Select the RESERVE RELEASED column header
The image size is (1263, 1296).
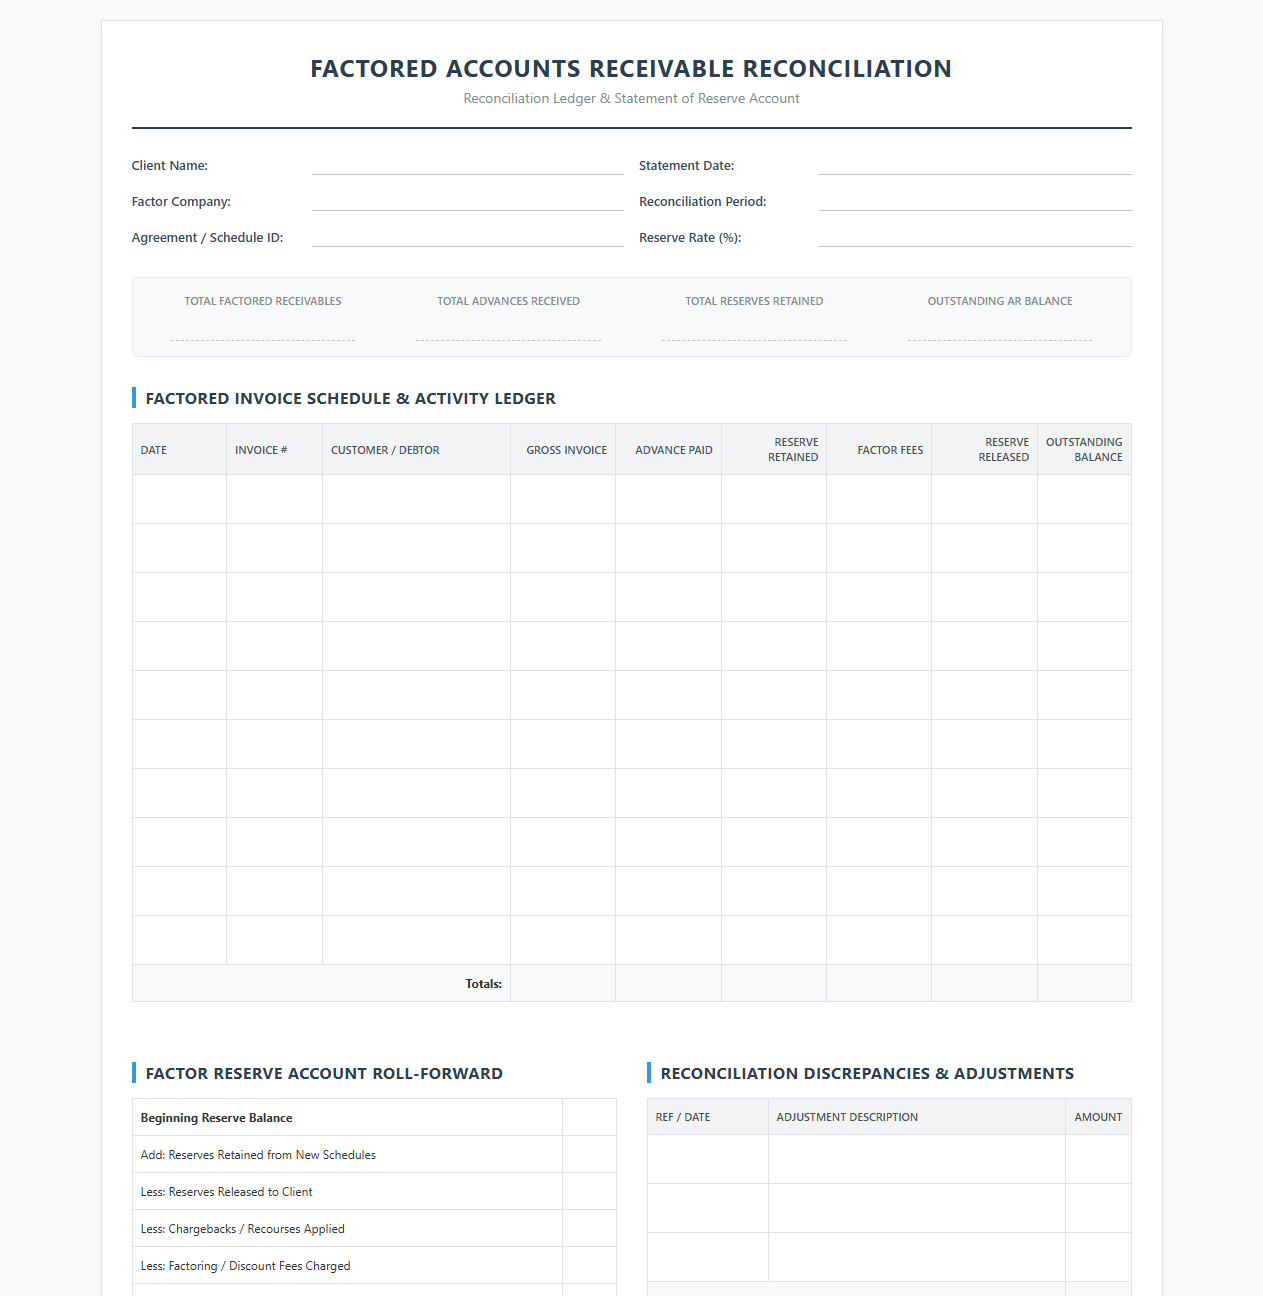pos(984,450)
